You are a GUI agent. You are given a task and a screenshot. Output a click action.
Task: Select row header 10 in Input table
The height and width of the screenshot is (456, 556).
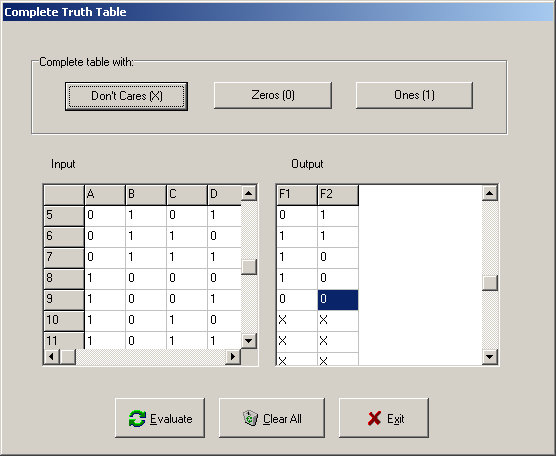pos(64,321)
